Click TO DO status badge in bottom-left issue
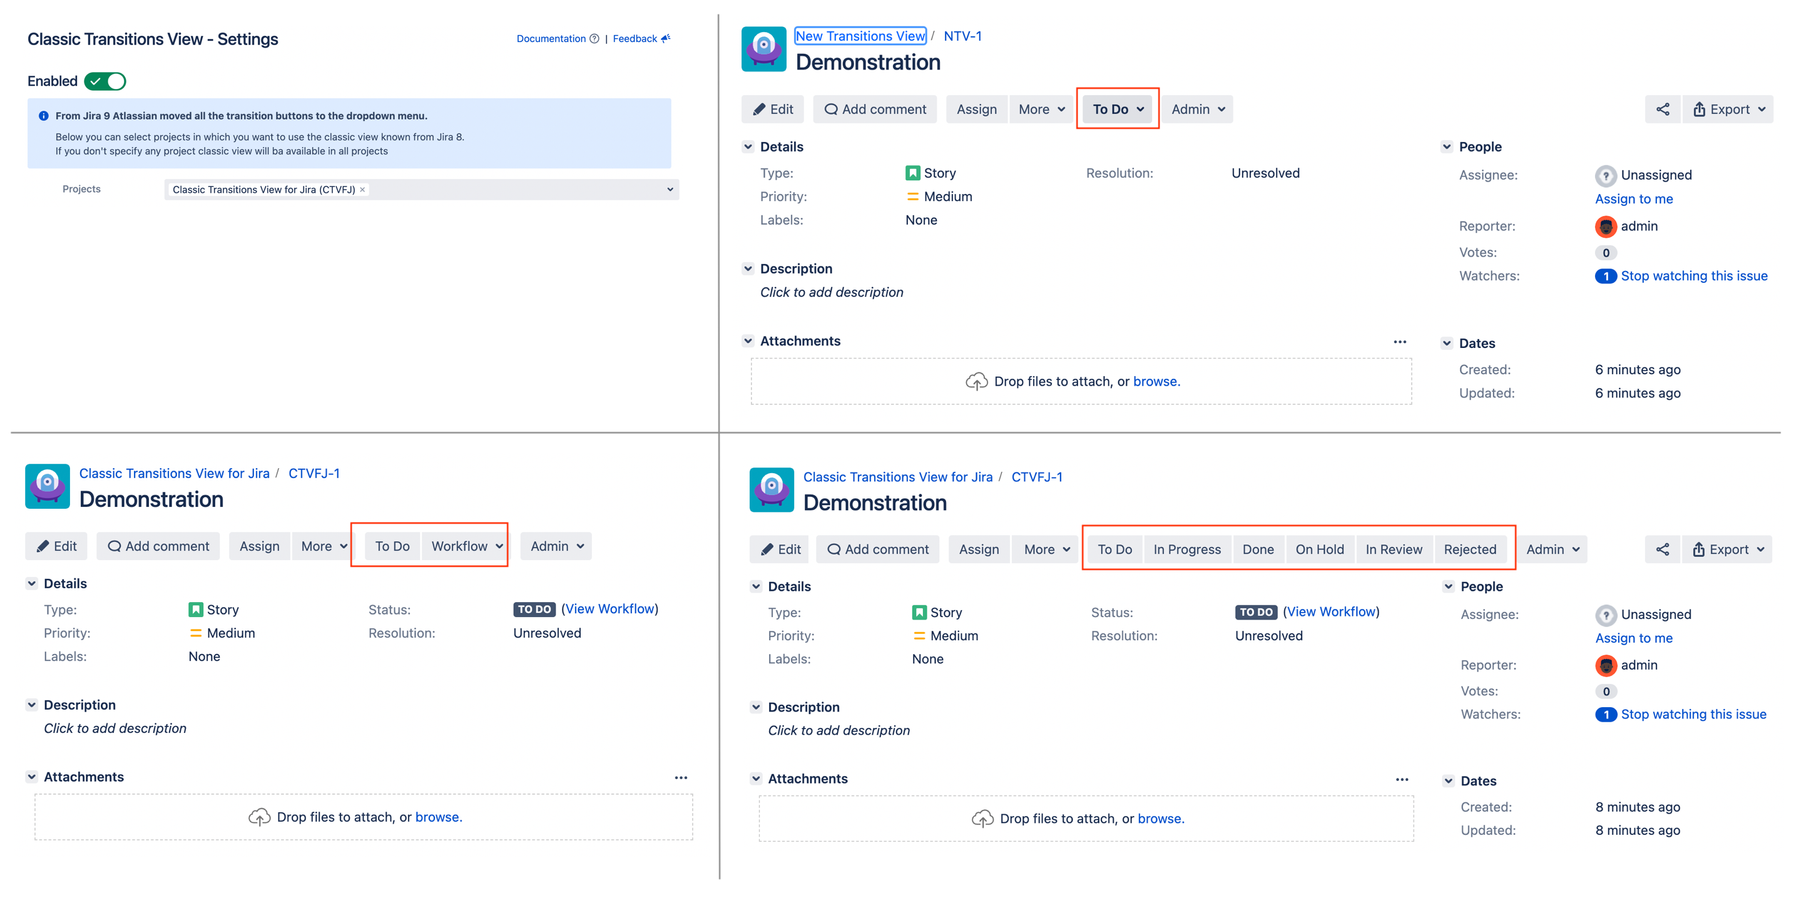1799x900 pixels. pos(534,609)
